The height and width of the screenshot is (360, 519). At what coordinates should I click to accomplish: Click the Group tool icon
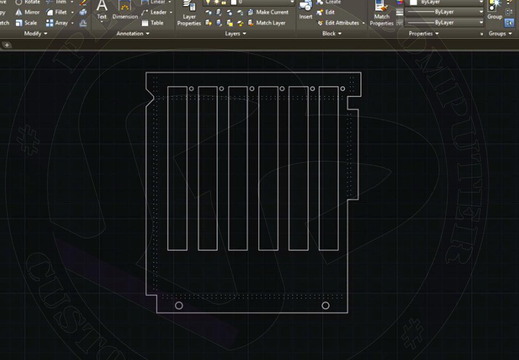point(495,10)
